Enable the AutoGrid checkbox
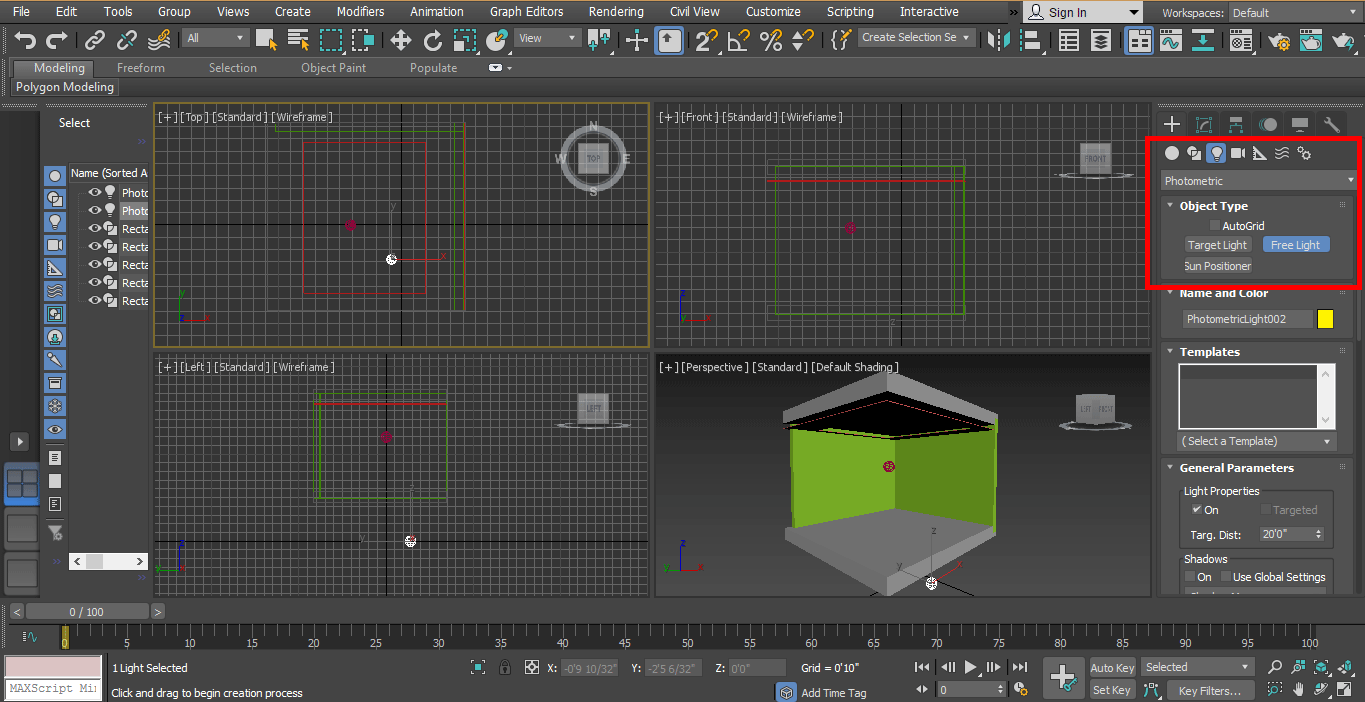The width and height of the screenshot is (1365, 702). 1215,226
